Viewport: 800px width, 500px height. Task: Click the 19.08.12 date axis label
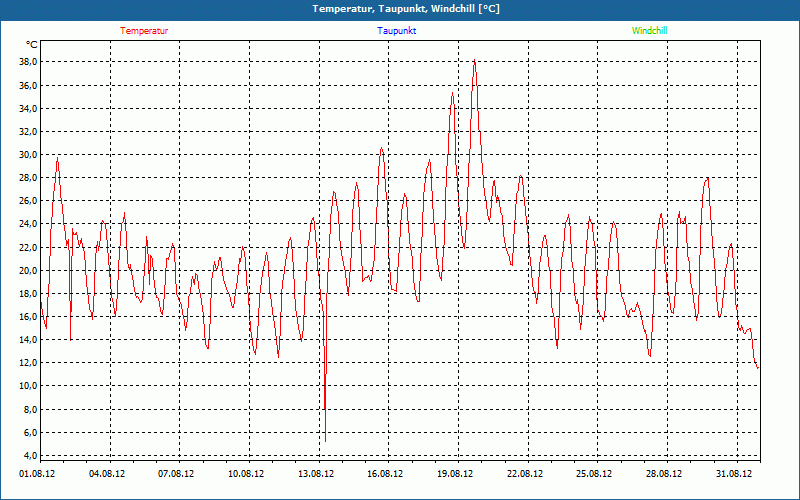(455, 473)
